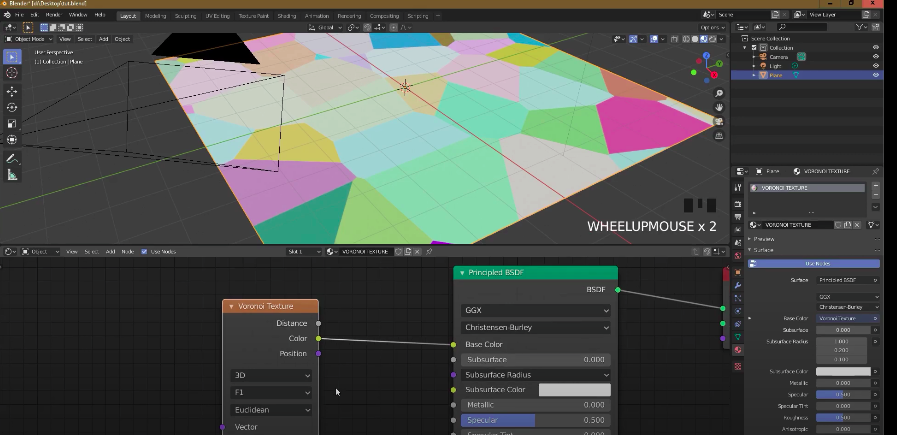Open the Tool properties tab
The height and width of the screenshot is (435, 897).
point(738,188)
